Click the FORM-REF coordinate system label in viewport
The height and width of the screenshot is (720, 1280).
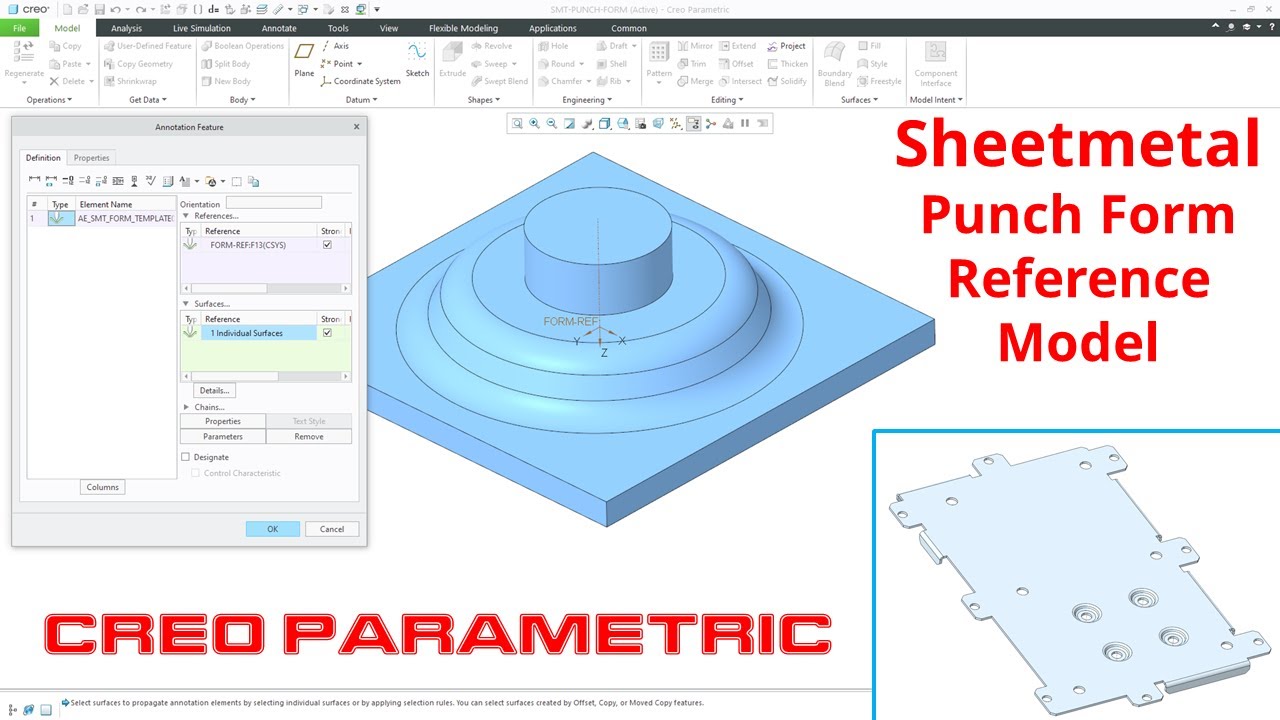(570, 322)
